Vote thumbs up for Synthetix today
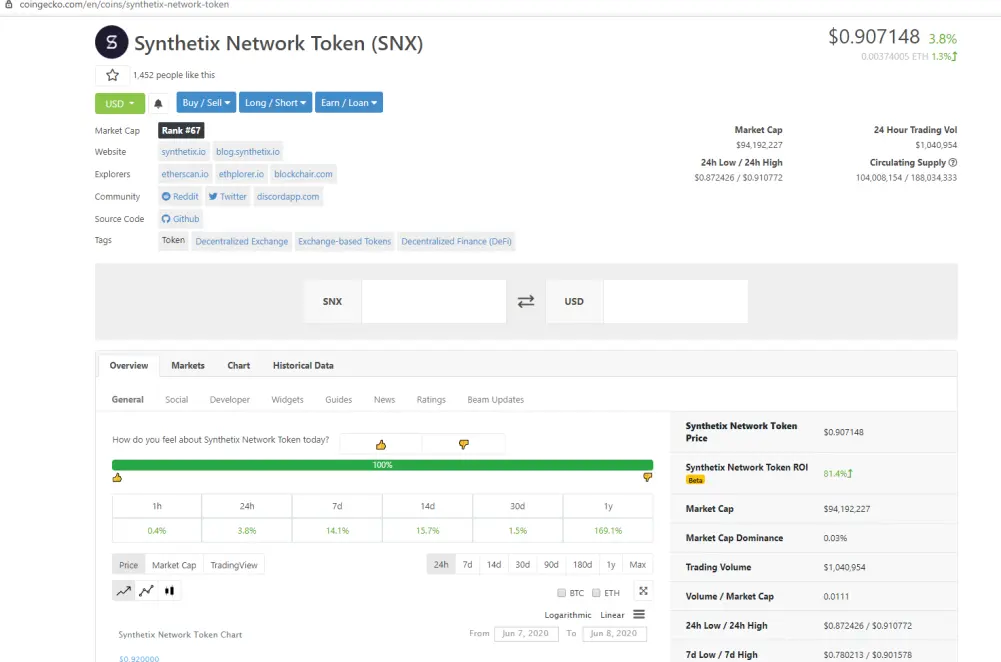The image size is (1001, 662). (x=380, y=444)
